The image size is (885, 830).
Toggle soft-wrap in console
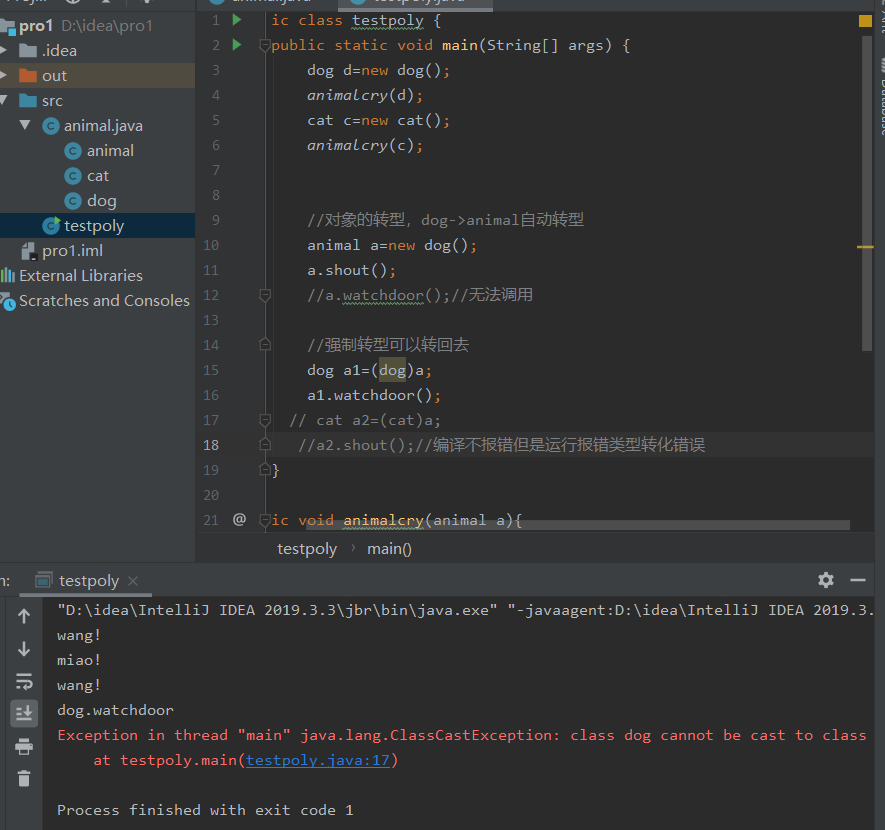(24, 682)
